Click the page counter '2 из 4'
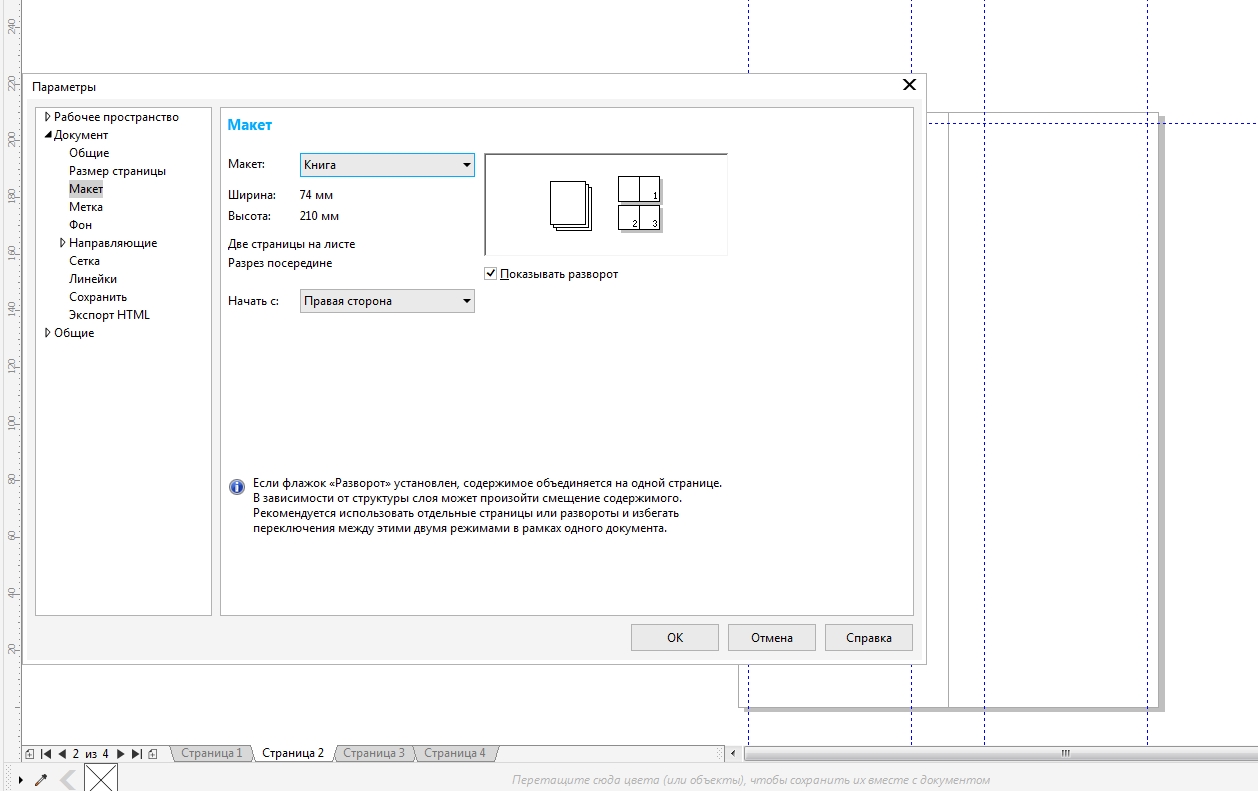 pyautogui.click(x=90, y=753)
